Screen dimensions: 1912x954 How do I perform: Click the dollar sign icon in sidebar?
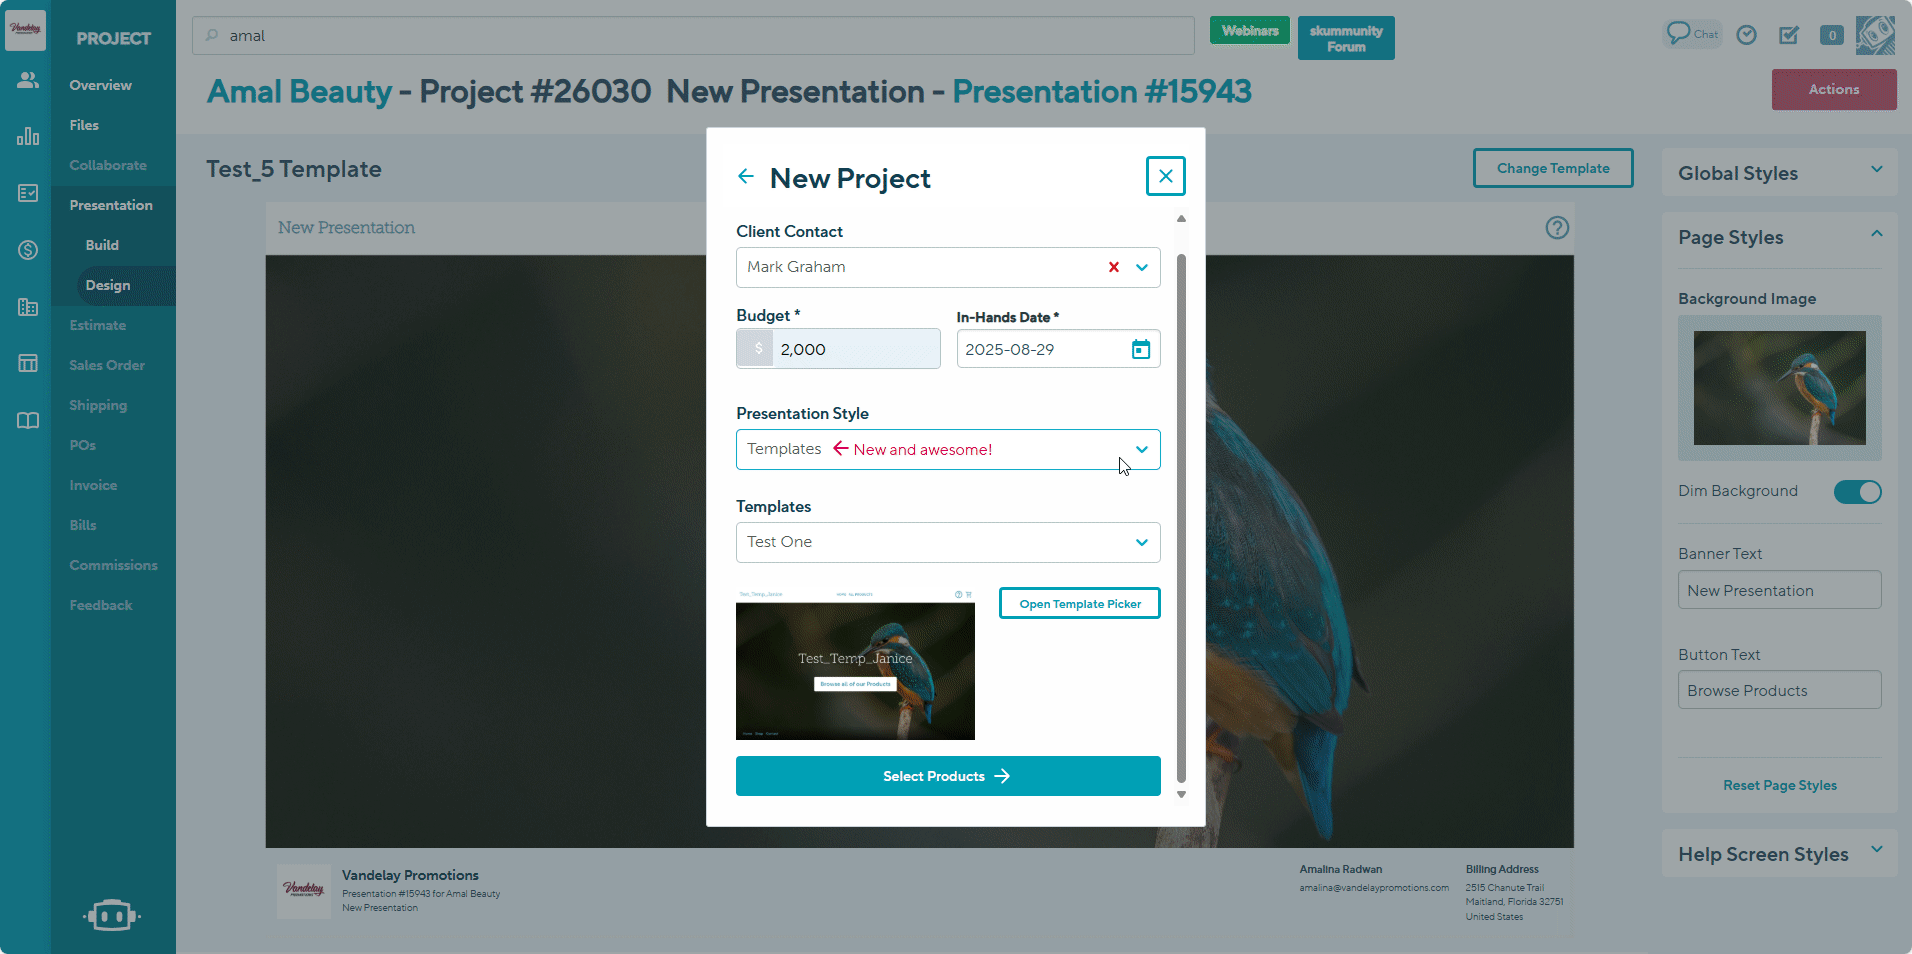pyautogui.click(x=27, y=250)
